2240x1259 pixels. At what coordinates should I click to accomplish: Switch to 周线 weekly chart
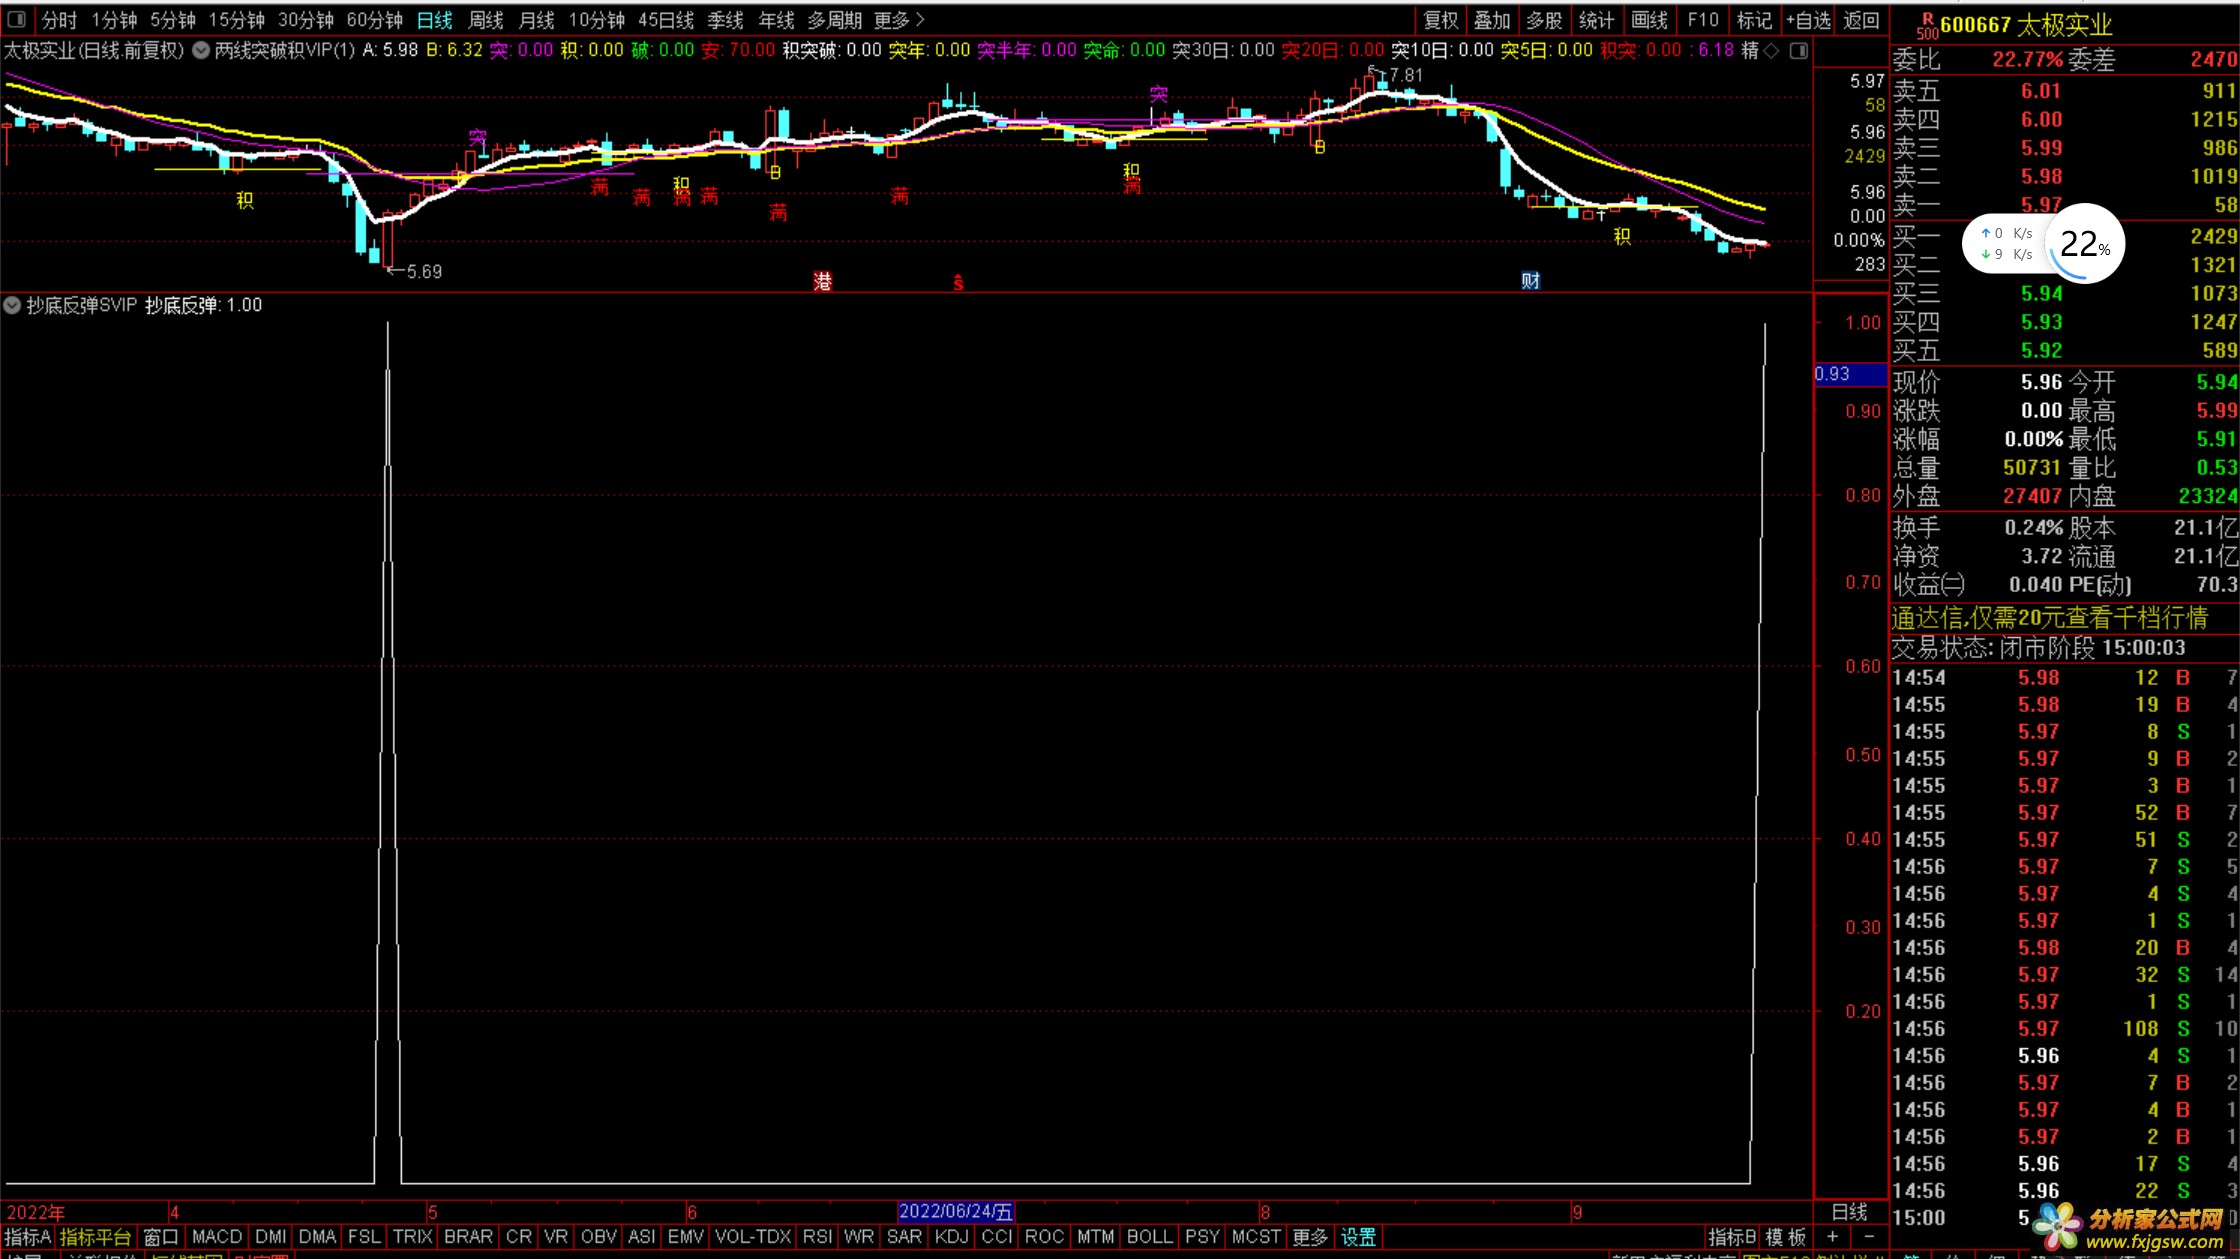click(x=486, y=20)
